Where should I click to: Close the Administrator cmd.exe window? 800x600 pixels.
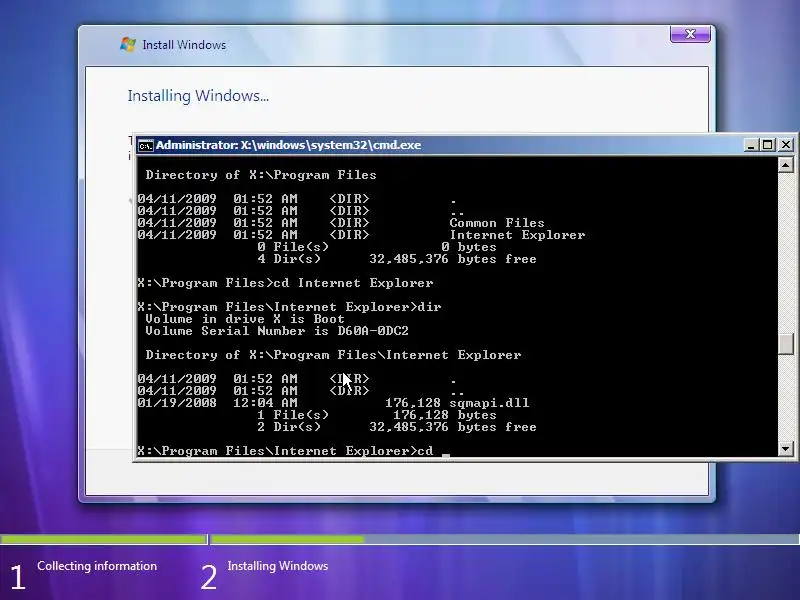click(x=786, y=145)
